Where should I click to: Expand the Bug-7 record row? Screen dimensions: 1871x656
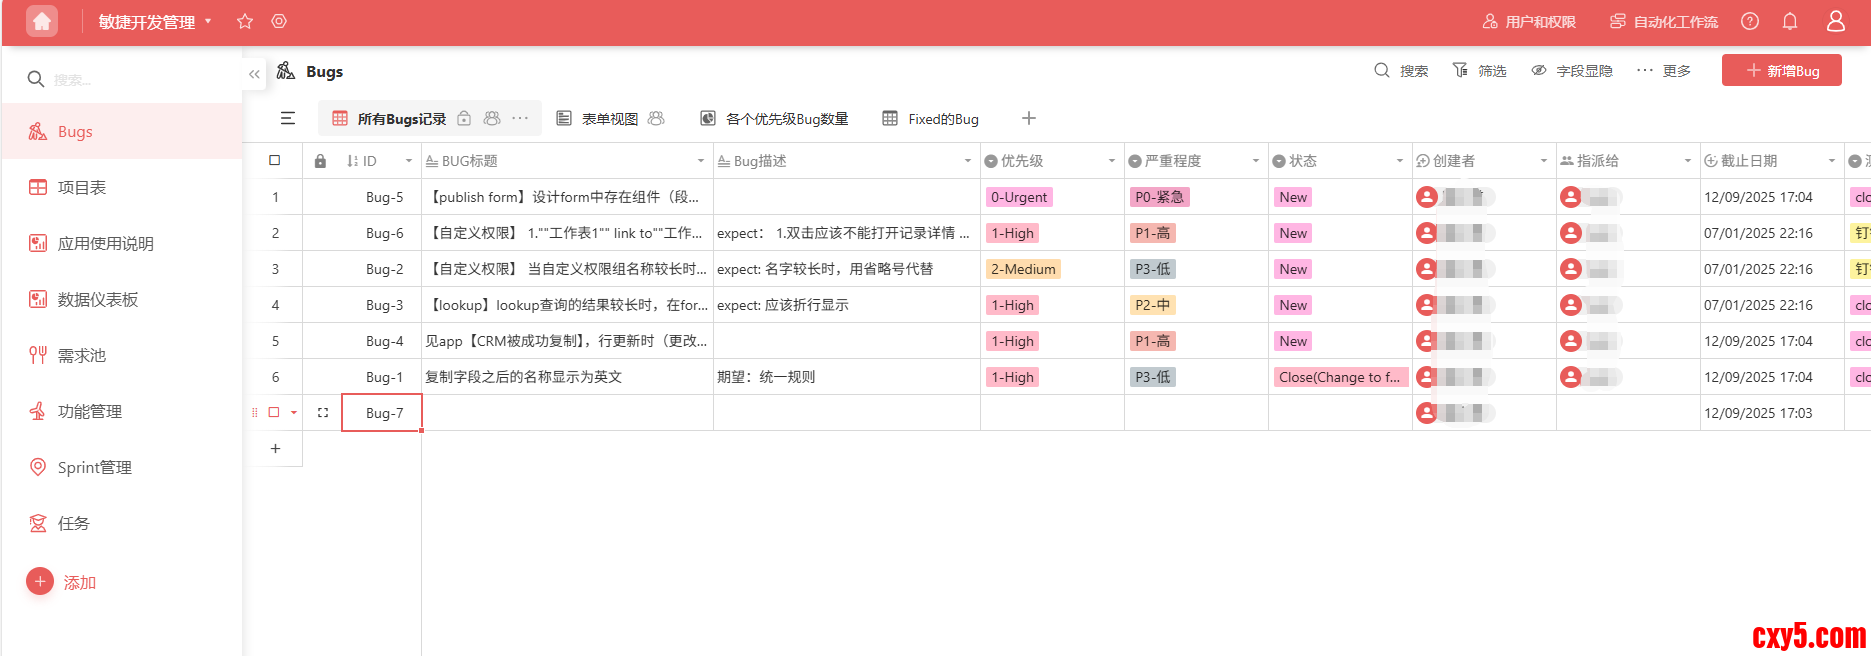click(x=323, y=412)
